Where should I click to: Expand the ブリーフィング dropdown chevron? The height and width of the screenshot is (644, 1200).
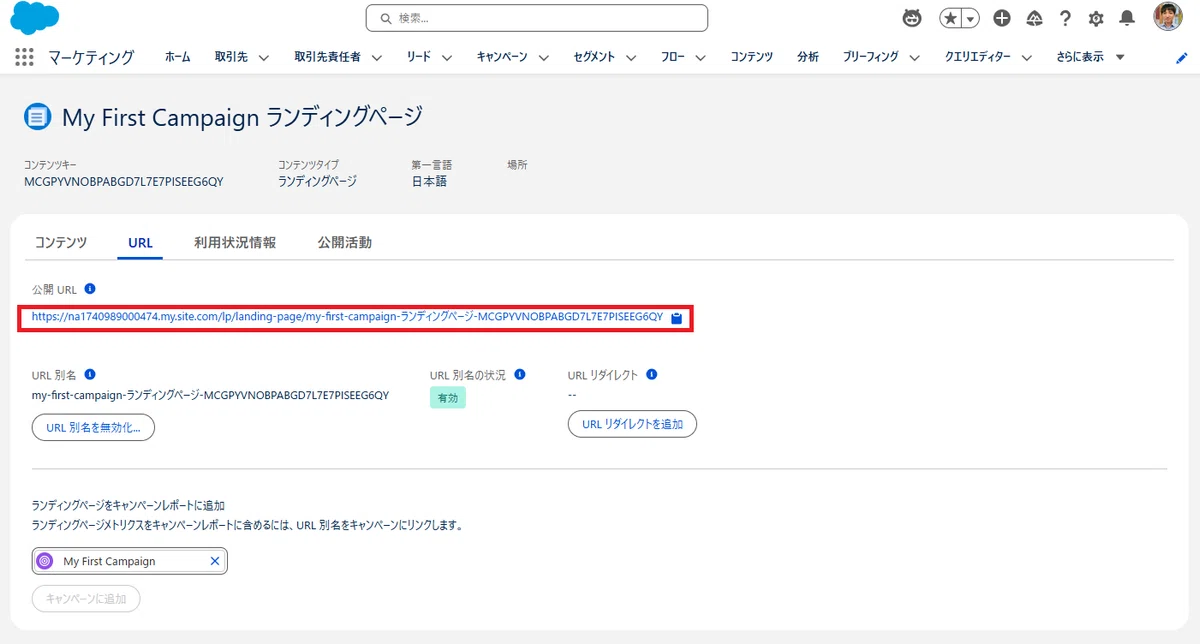click(915, 58)
